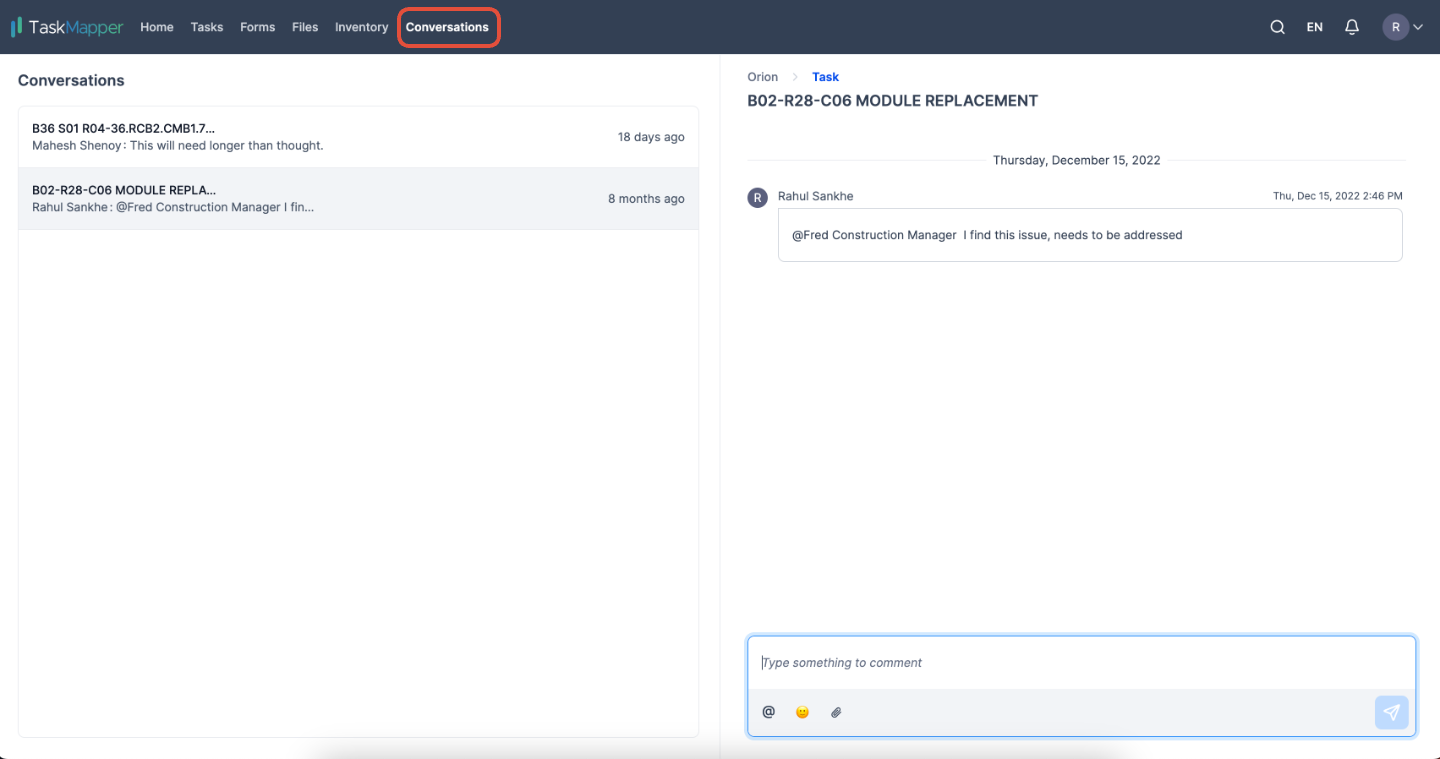Open the Forms menu item
1440x759 pixels.
pyautogui.click(x=257, y=27)
